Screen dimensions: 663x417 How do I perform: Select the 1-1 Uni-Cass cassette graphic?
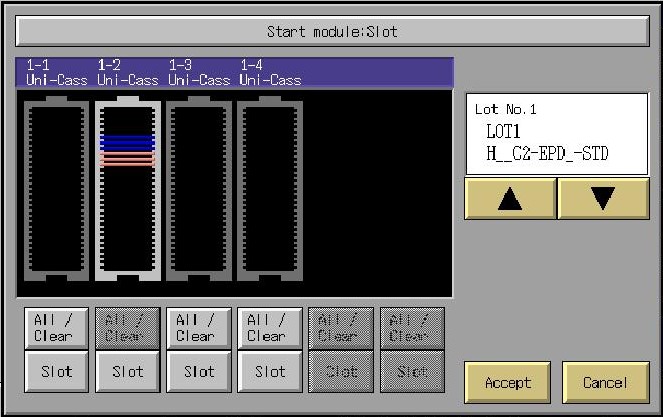click(56, 190)
